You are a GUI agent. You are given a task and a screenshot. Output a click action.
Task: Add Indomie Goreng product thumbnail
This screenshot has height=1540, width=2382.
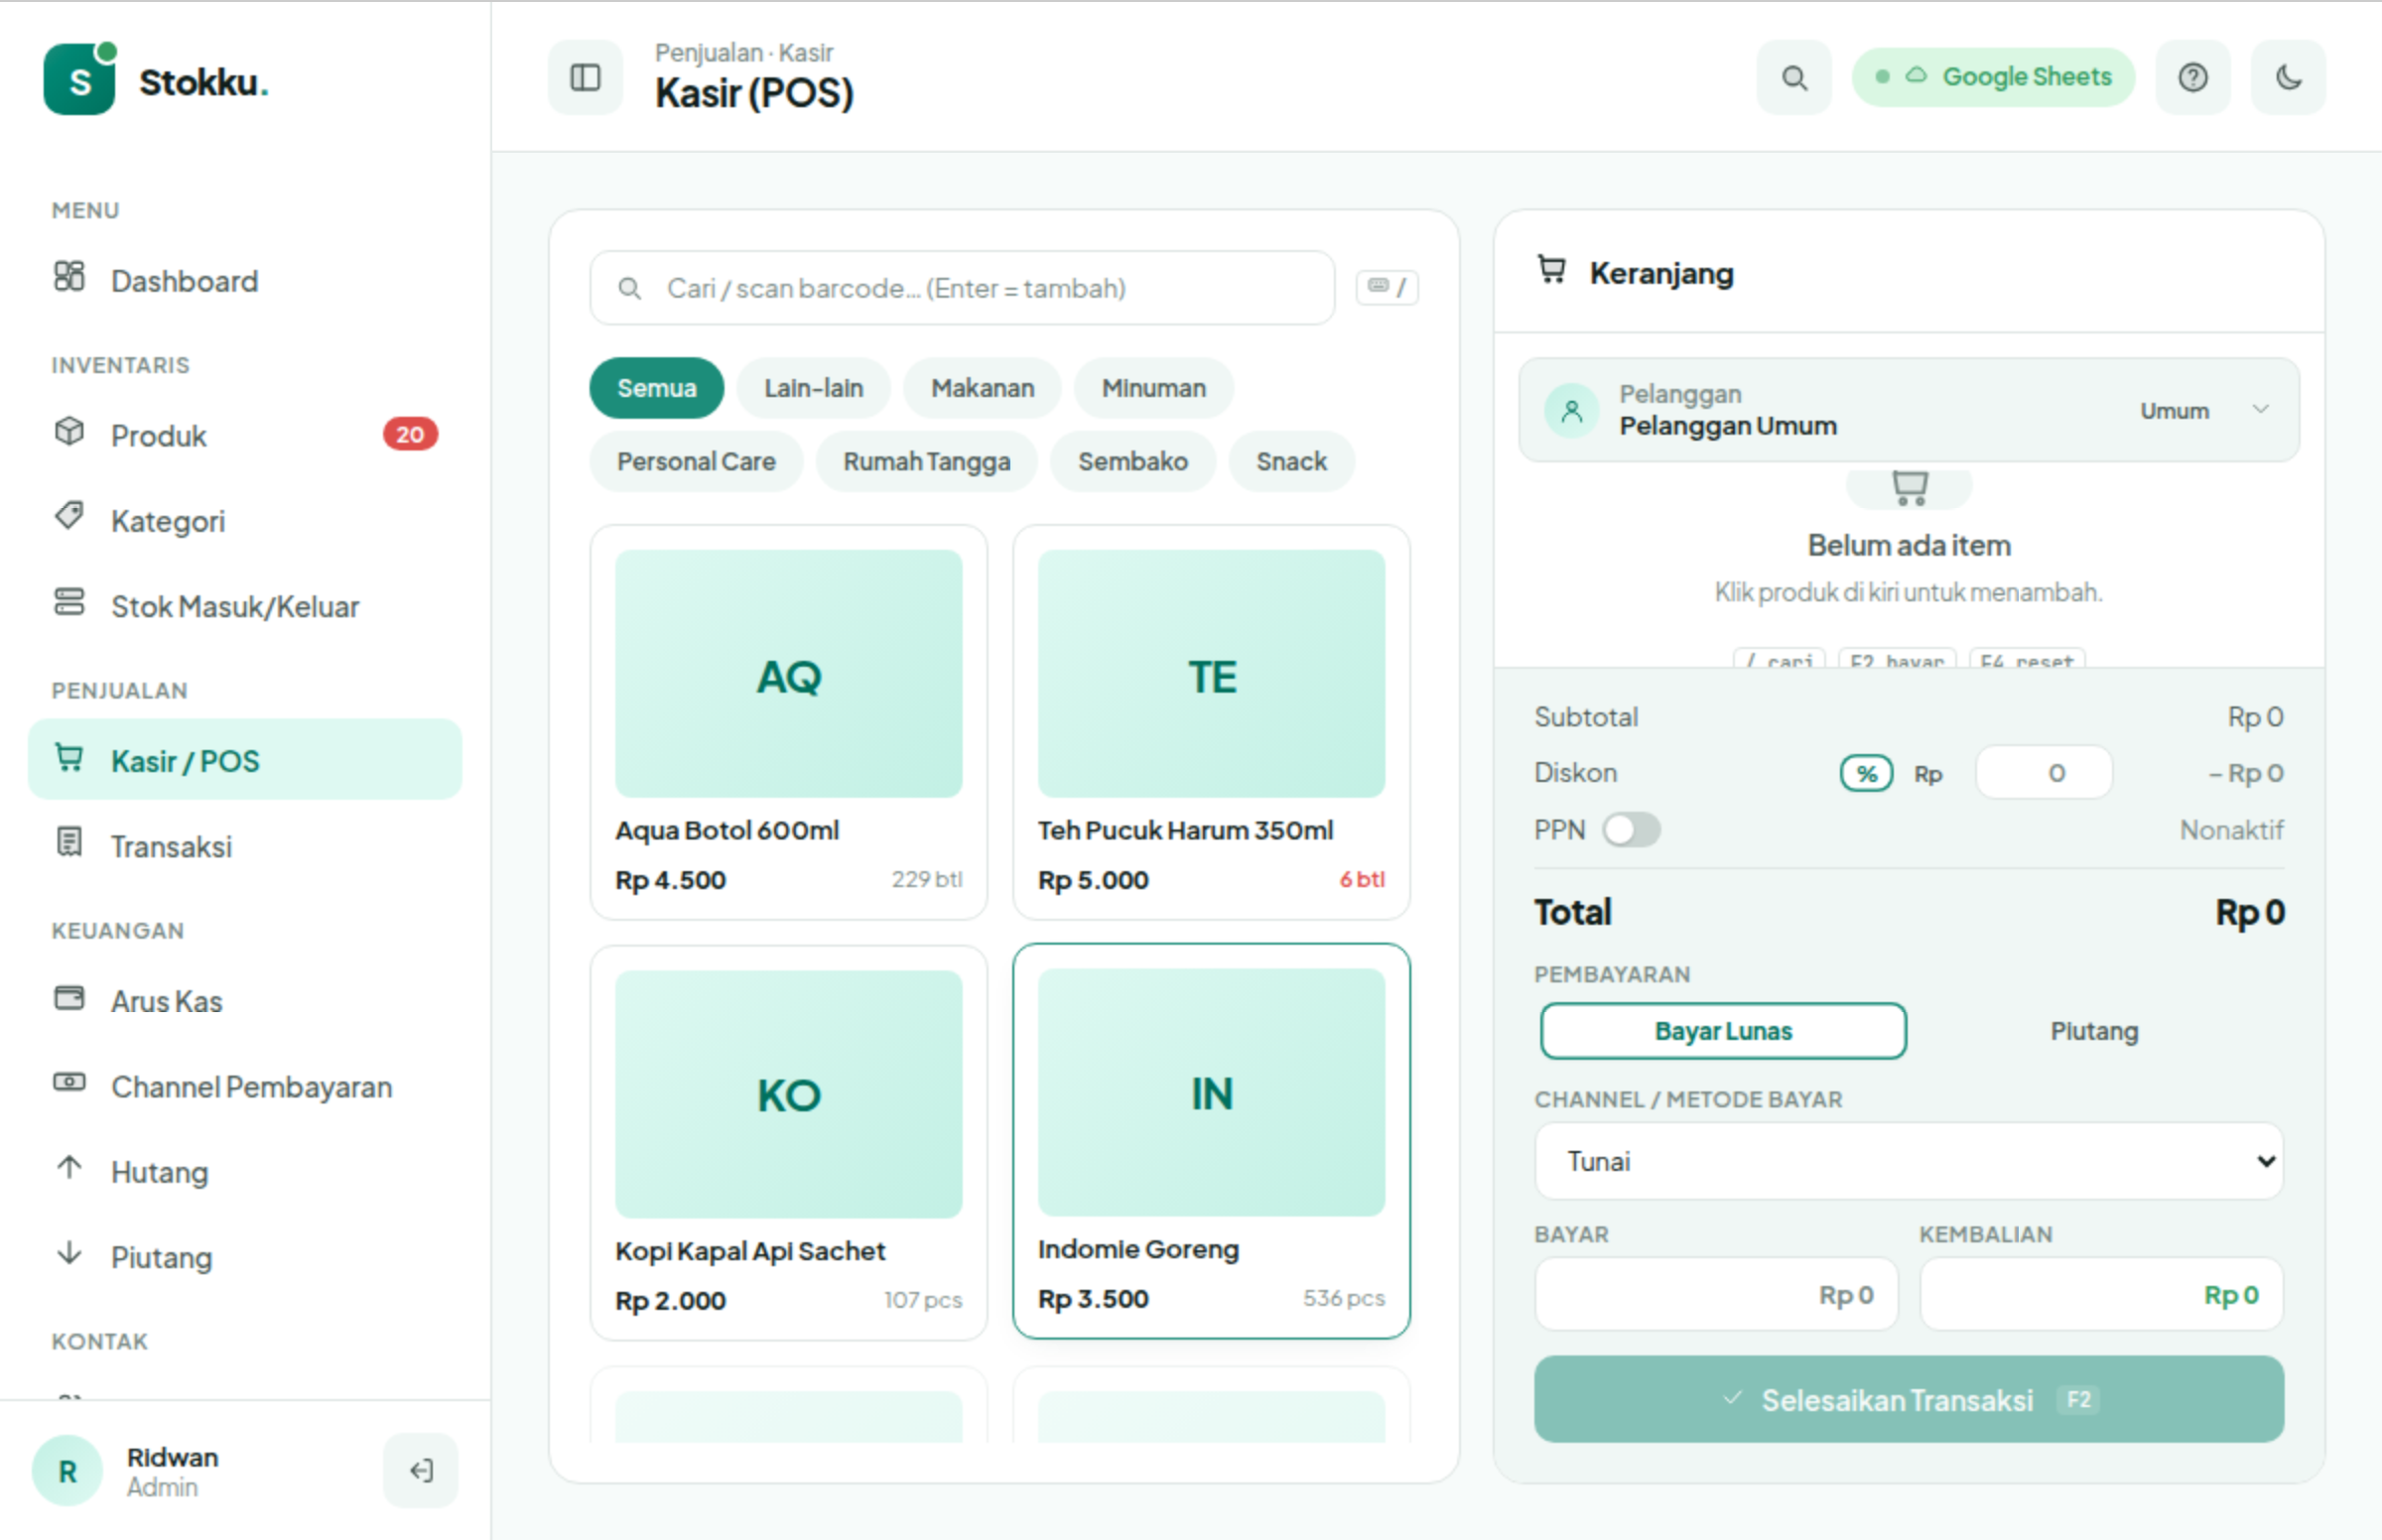click(1211, 1092)
